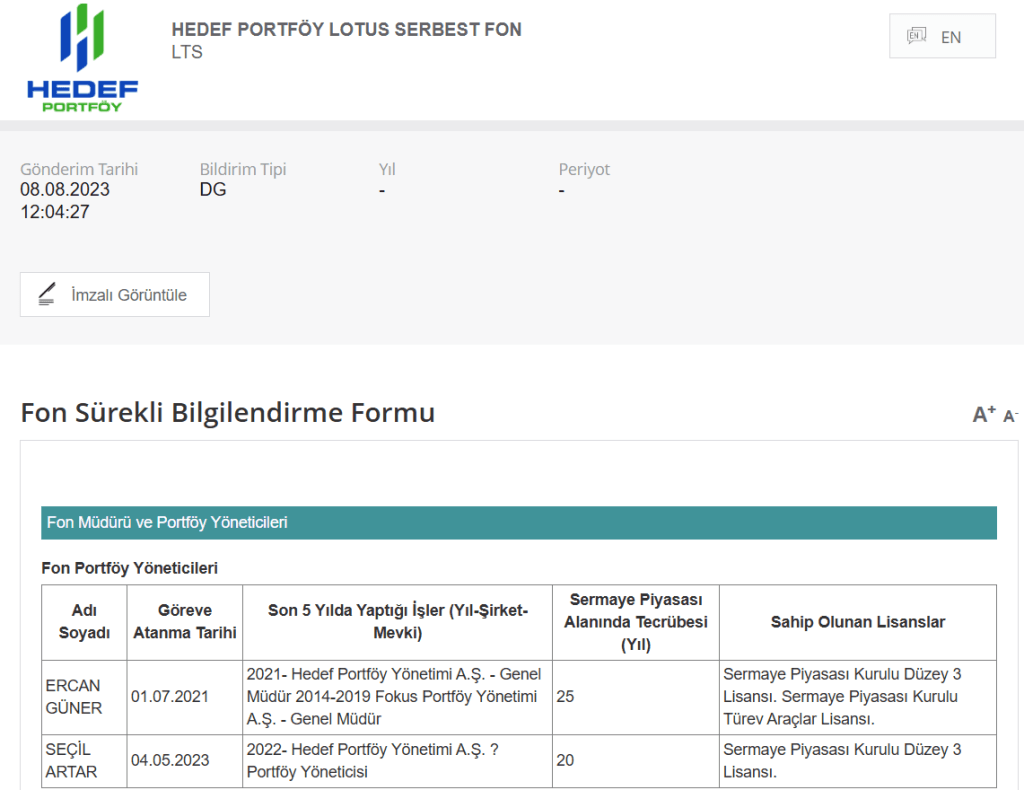
Task: Click SEÇİL ARTAR's Düzey 3 license cell
Action: 858,761
